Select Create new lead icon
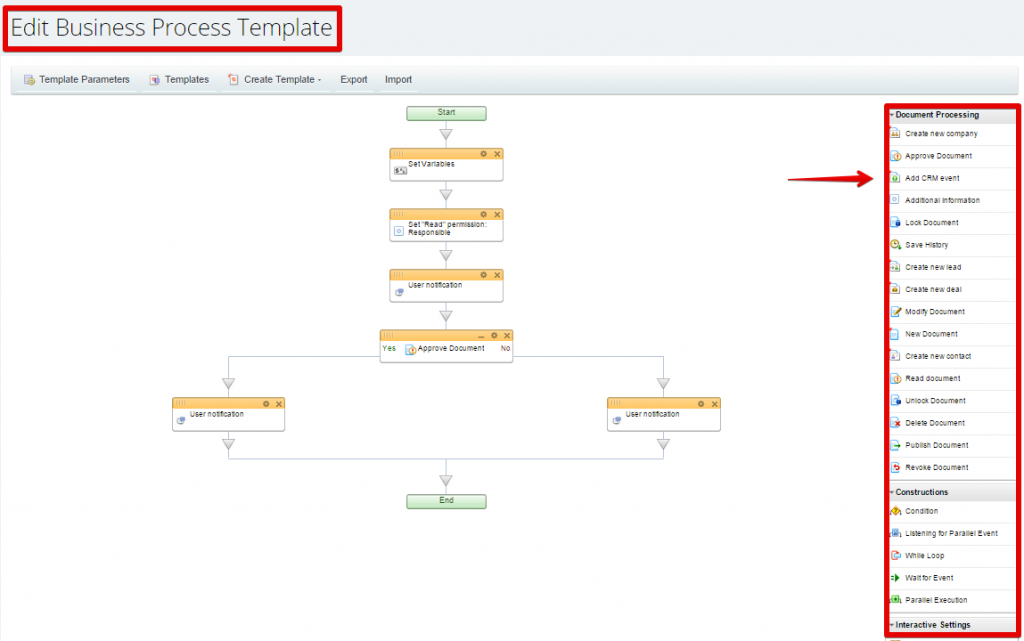The height and width of the screenshot is (641, 1024). [895, 267]
